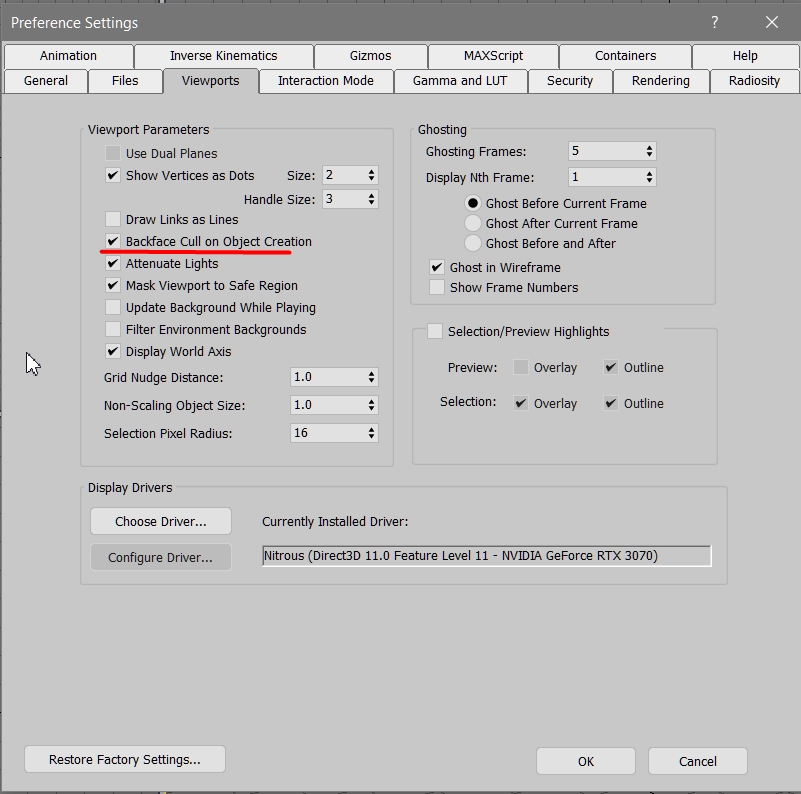
Task: Open the Help tab
Action: pos(745,56)
